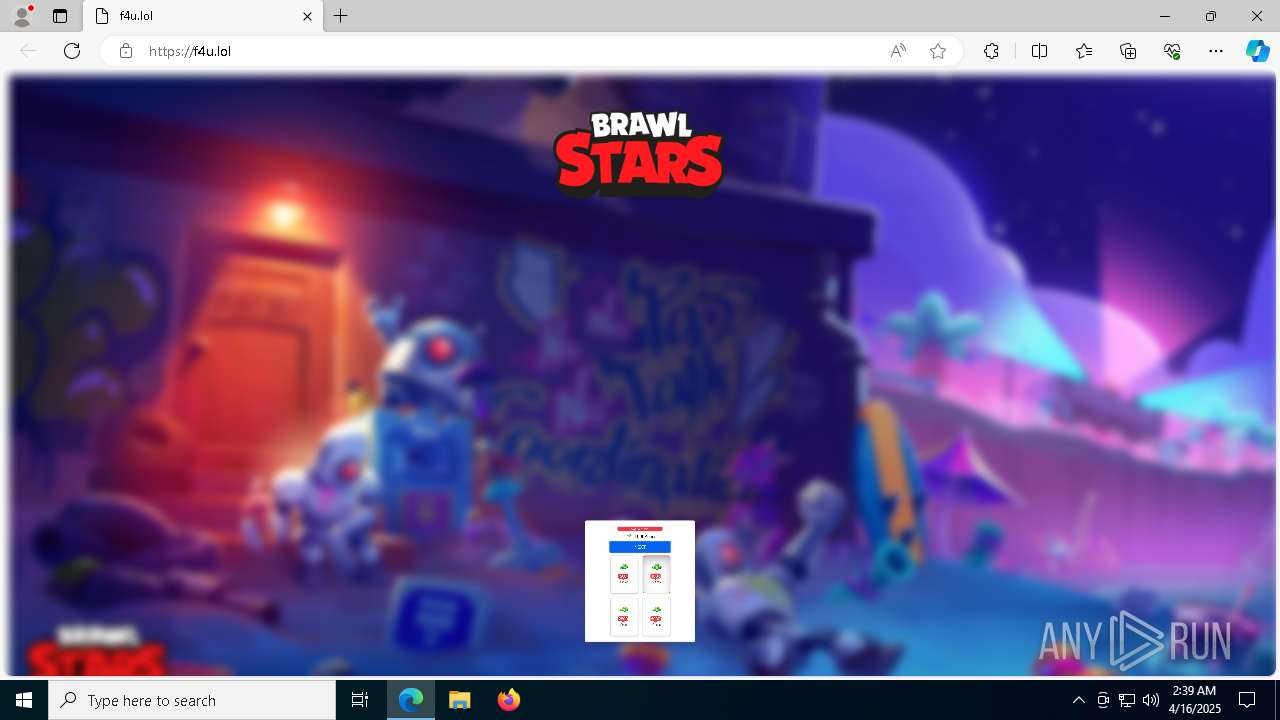View site information lock icon
The image size is (1280, 720).
[x=126, y=51]
